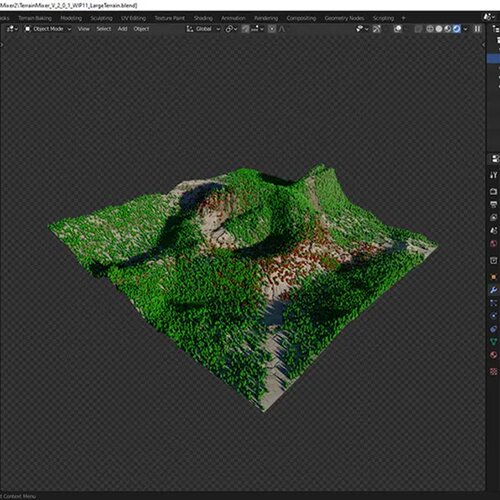Open the Global transform orientation dropdown
The height and width of the screenshot is (500, 500).
pyautogui.click(x=203, y=29)
